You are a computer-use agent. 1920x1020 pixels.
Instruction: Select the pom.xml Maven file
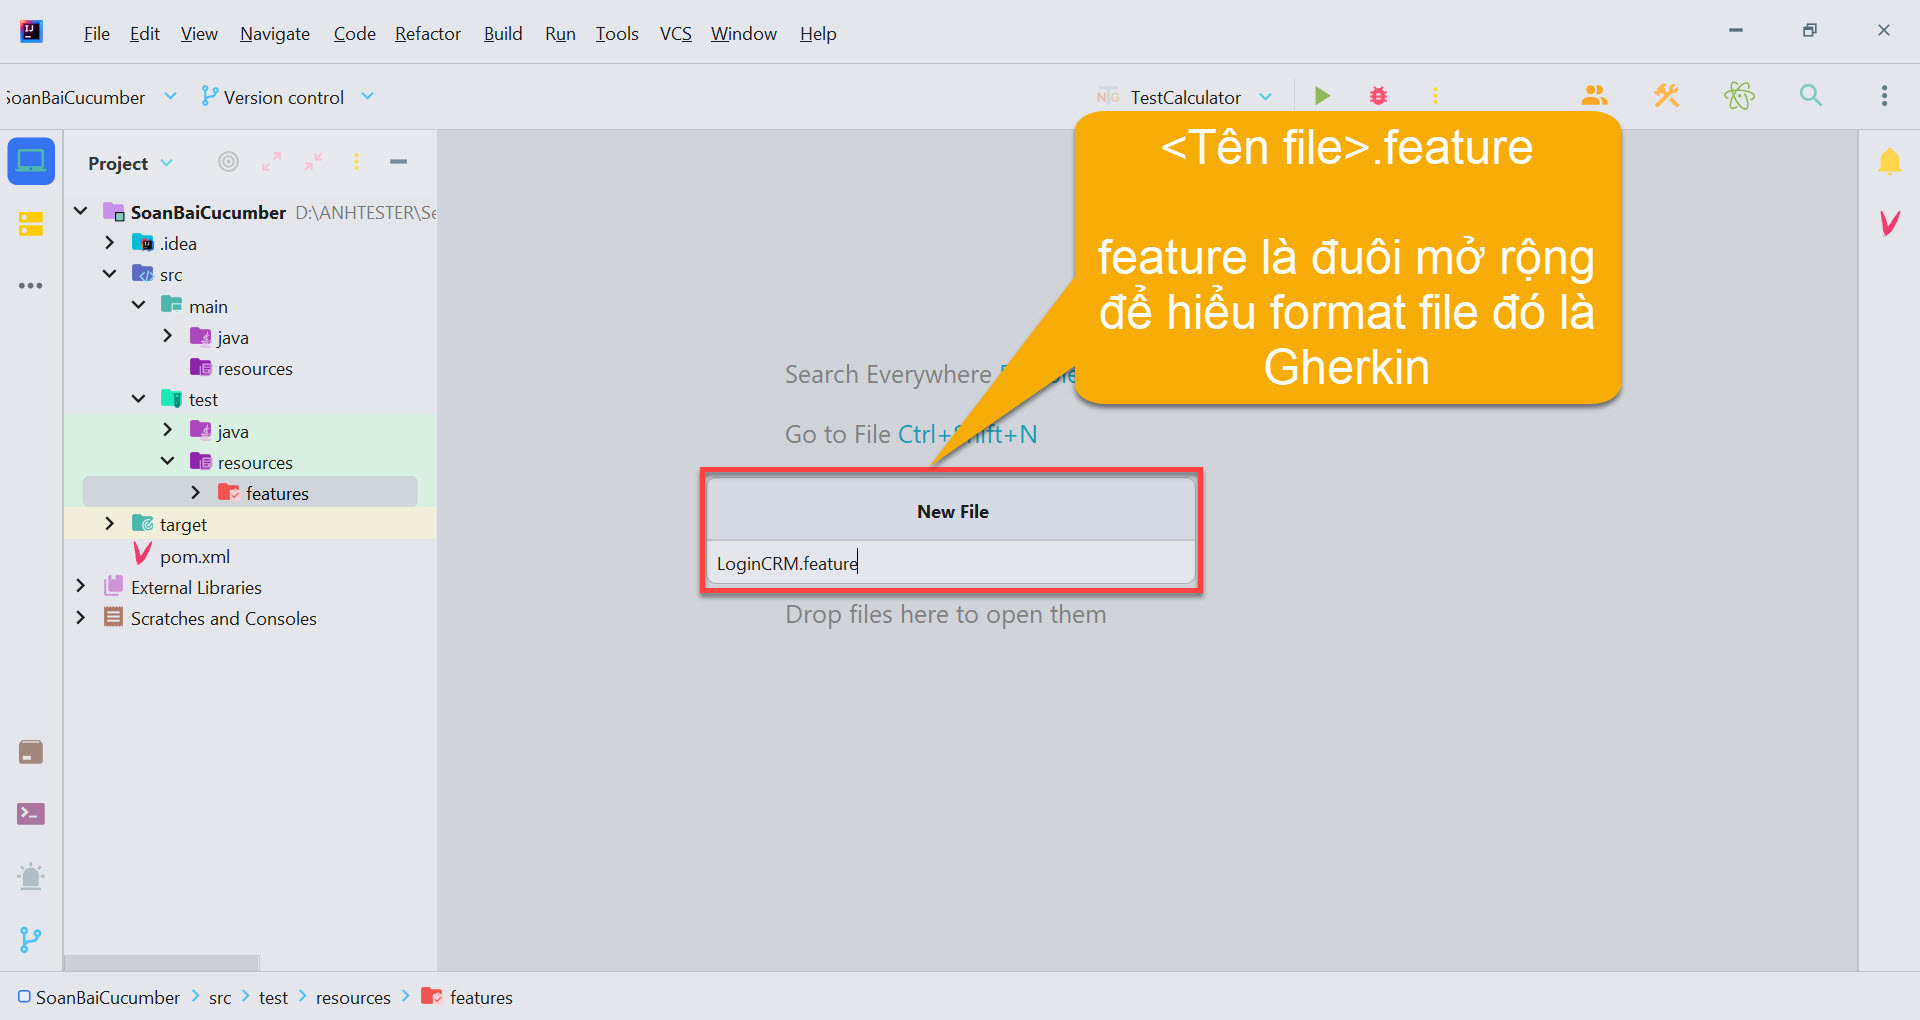[x=194, y=556]
